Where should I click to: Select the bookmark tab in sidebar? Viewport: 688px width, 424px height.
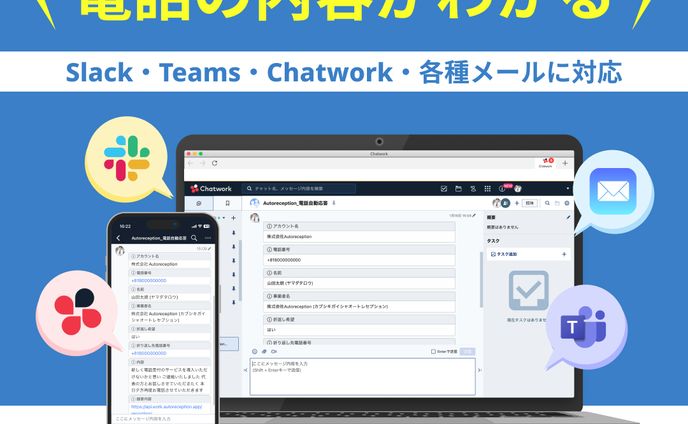click(x=227, y=203)
